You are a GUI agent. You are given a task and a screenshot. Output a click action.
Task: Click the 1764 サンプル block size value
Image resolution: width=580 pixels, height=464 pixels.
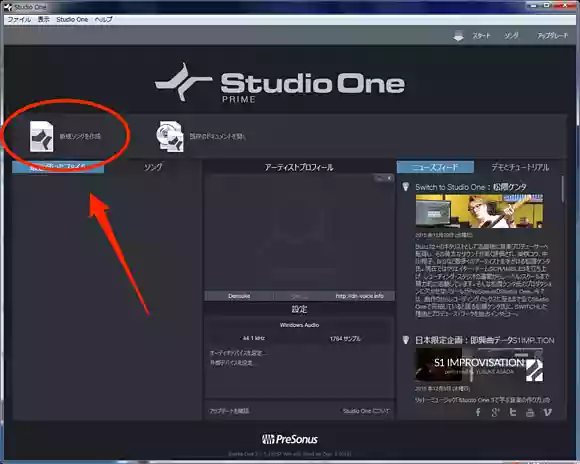pyautogui.click(x=345, y=339)
